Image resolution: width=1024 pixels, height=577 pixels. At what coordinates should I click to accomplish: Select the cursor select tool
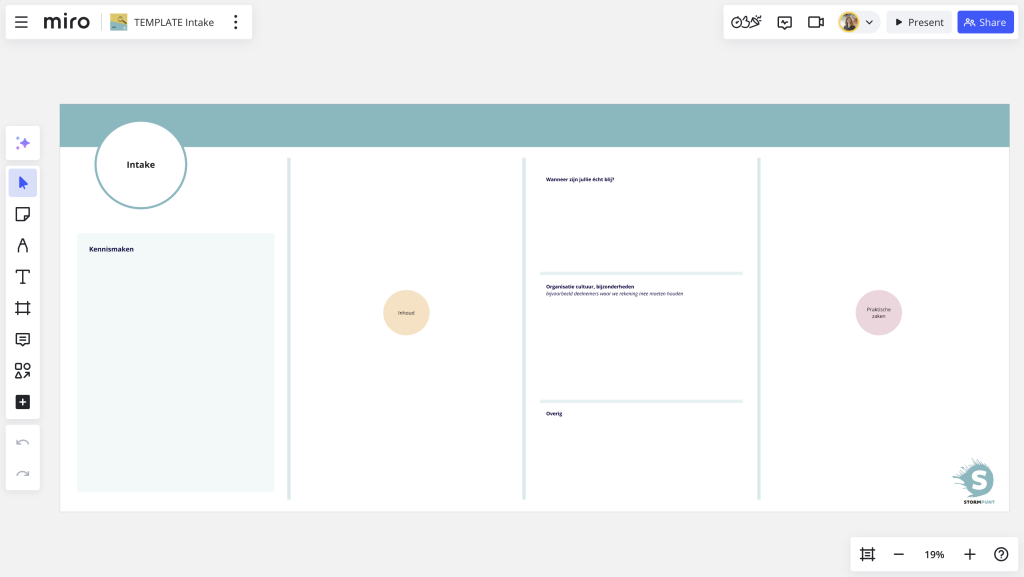[23, 183]
